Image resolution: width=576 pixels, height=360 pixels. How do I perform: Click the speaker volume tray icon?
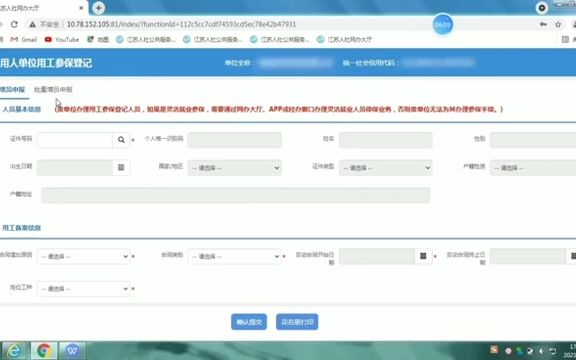541,351
